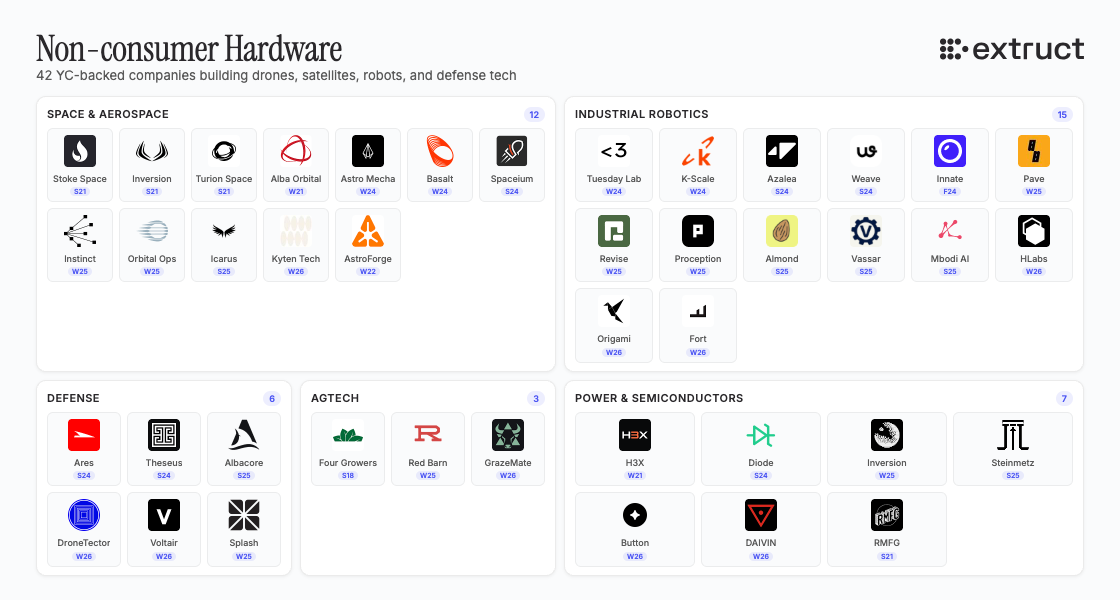The height and width of the screenshot is (600, 1120).
Task: Open the K-Scale company name link
Action: [698, 179]
